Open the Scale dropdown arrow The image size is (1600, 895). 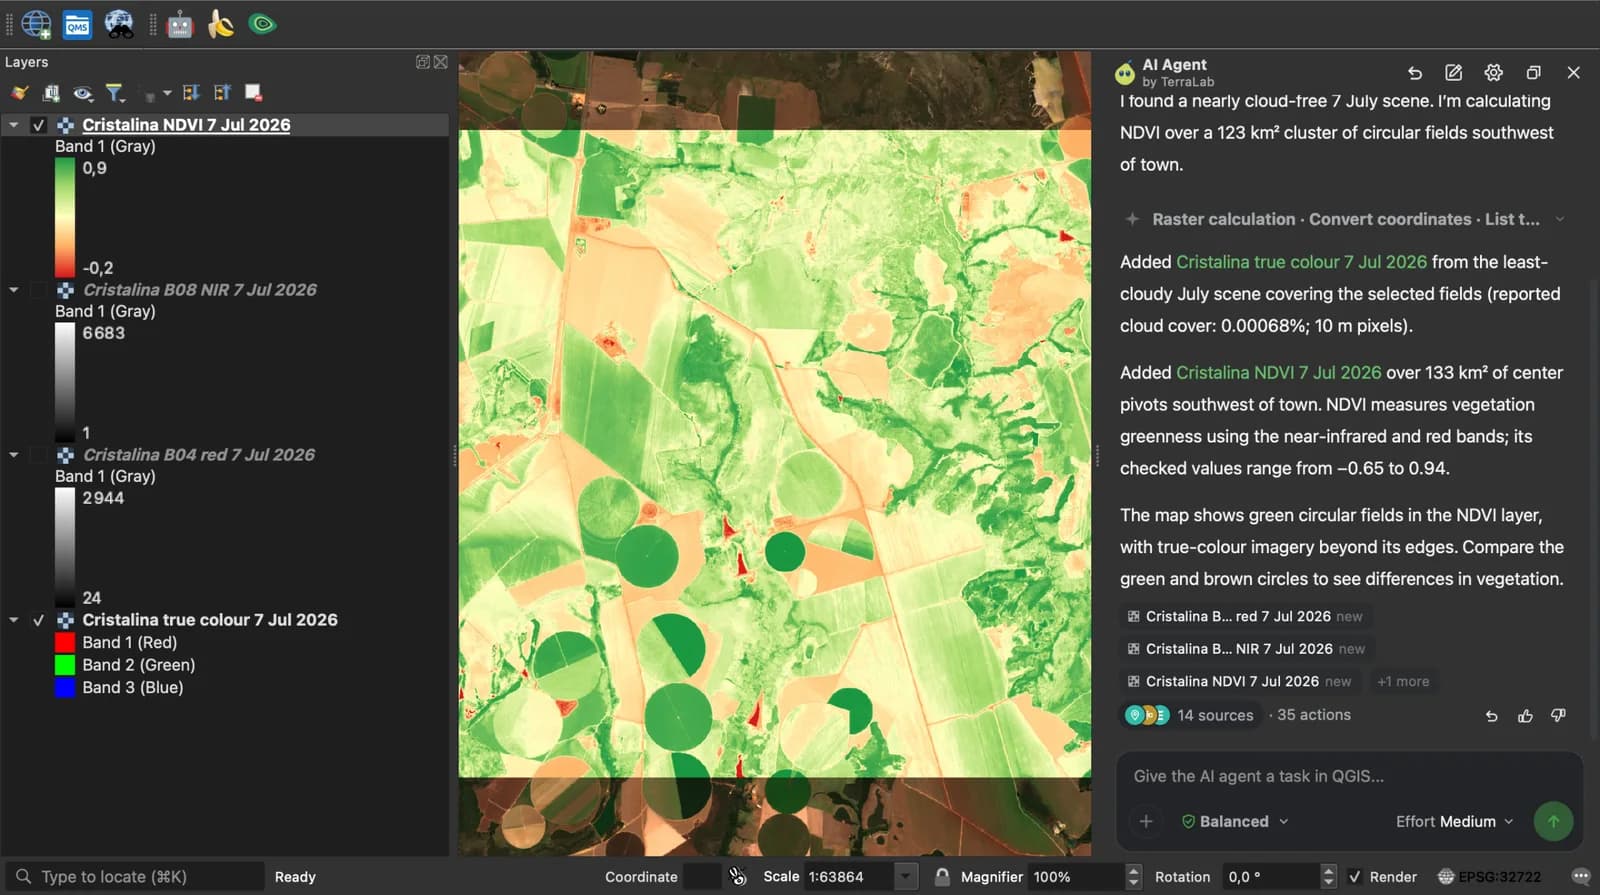(906, 877)
